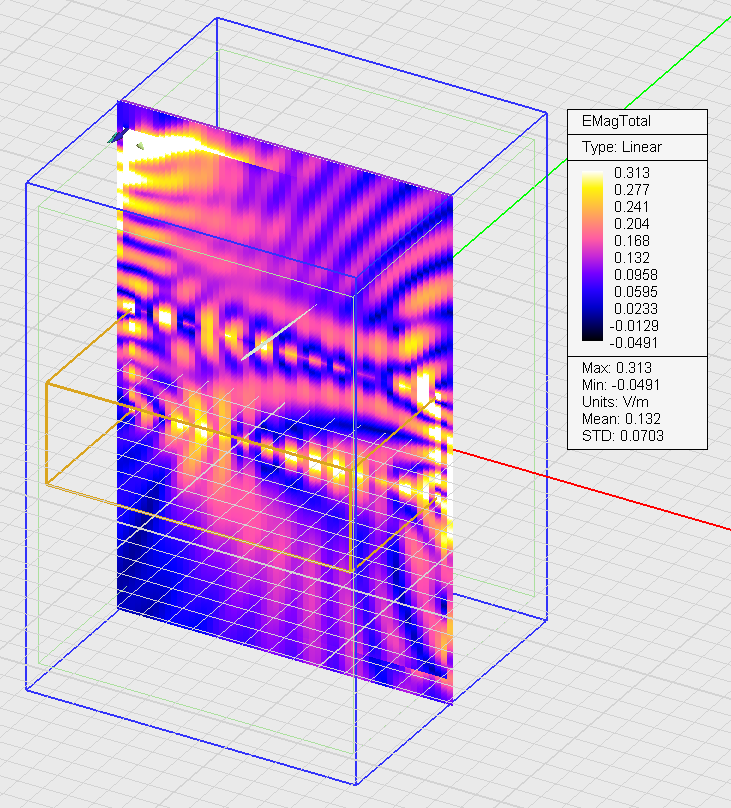Click the white diagonal streak in the field plot
The width and height of the screenshot is (731, 808).
pos(272,337)
